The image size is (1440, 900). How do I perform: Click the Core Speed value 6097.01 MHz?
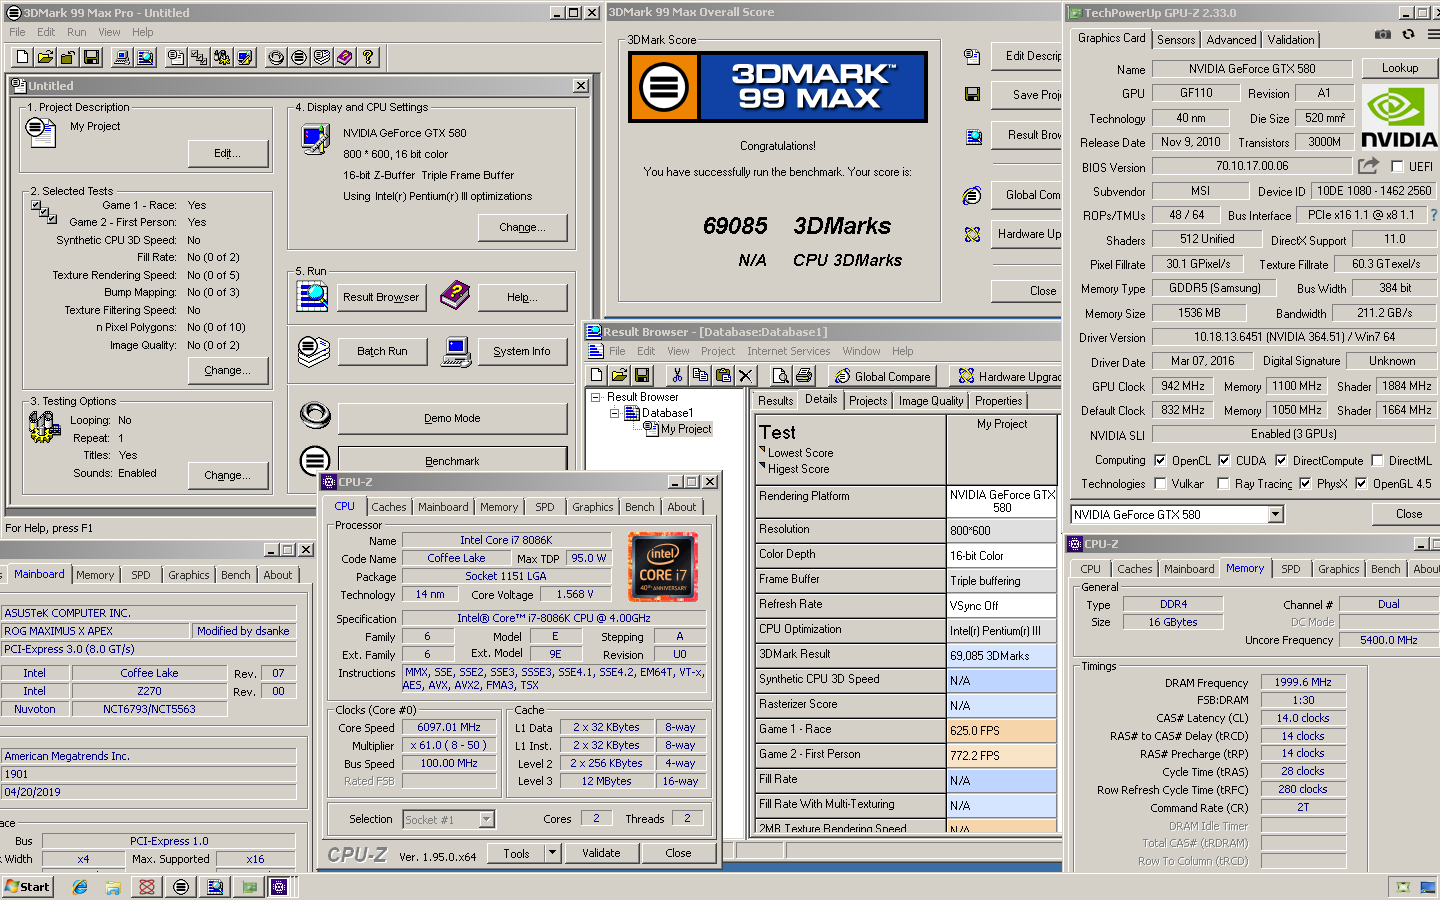[448, 727]
